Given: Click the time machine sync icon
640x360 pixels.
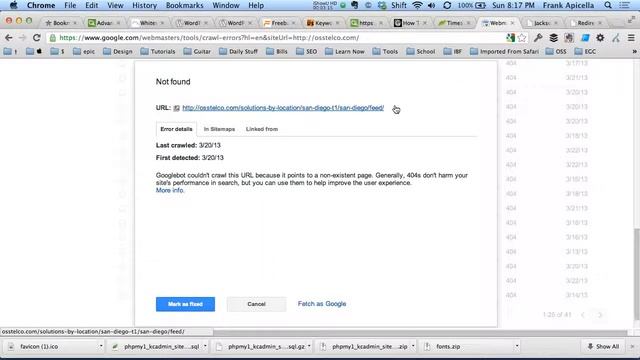Looking at the screenshot, I should pyautogui.click(x=447, y=5).
